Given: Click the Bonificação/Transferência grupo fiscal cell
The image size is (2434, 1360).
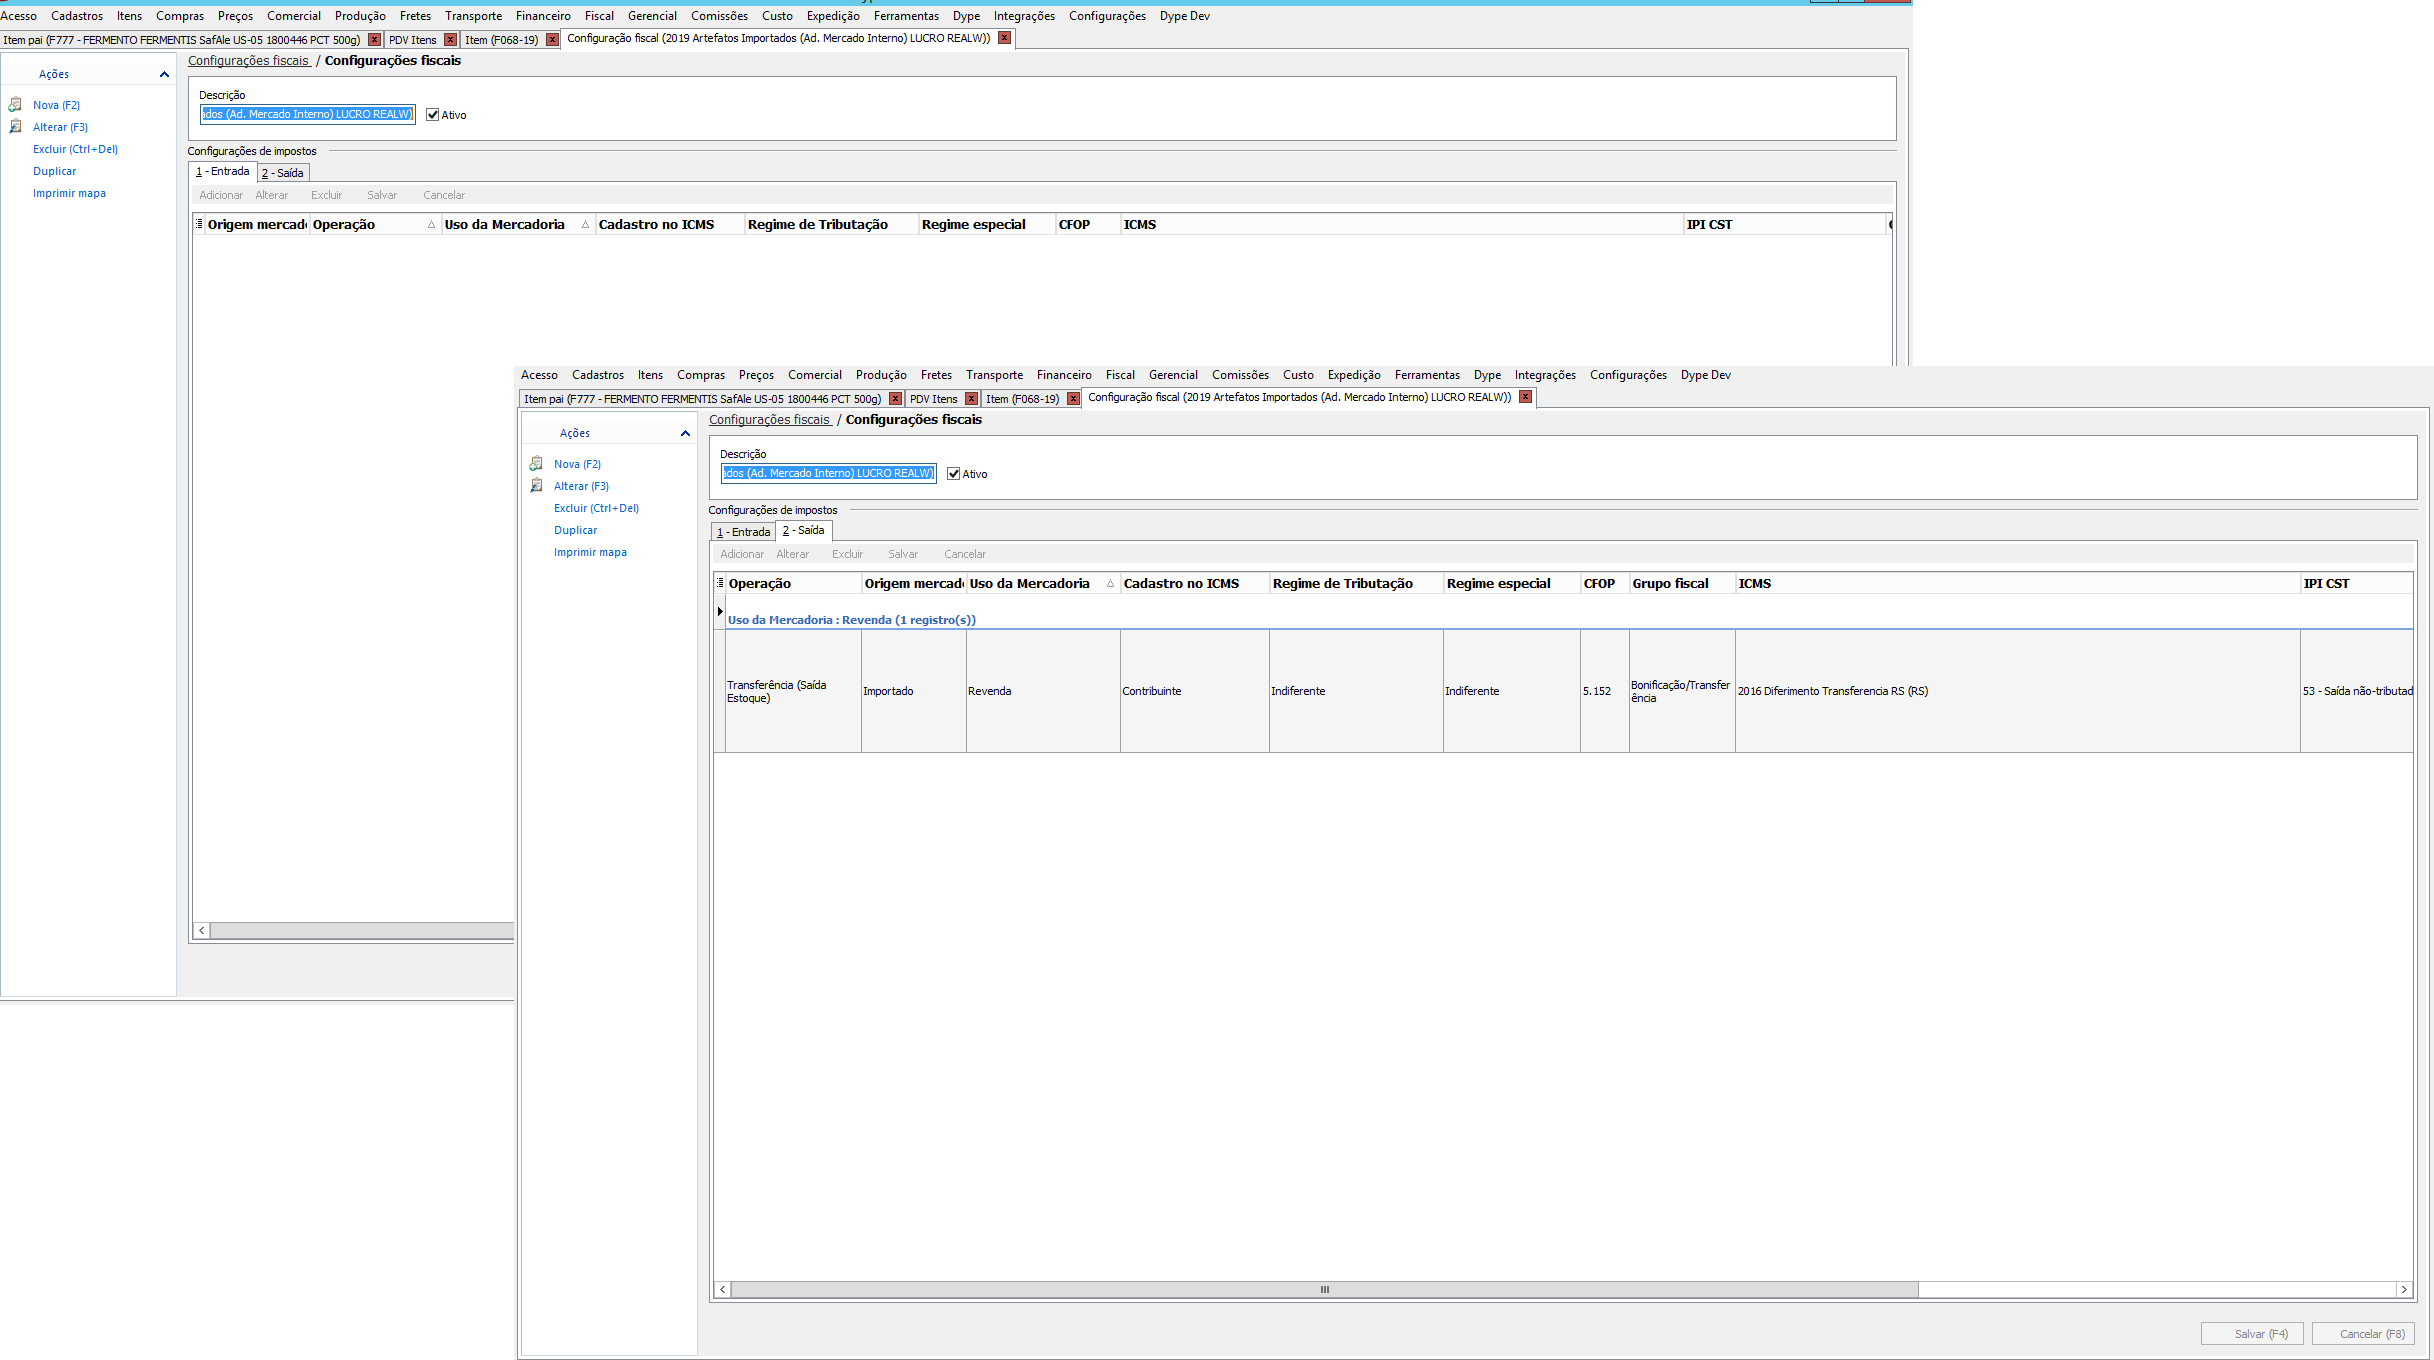Looking at the screenshot, I should 1682,691.
